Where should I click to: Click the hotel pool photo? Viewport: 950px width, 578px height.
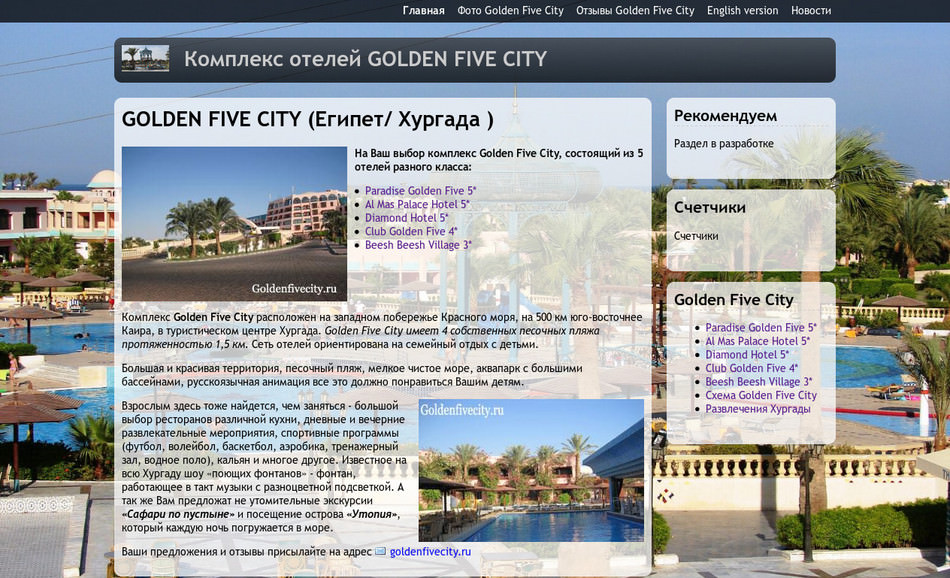point(530,470)
